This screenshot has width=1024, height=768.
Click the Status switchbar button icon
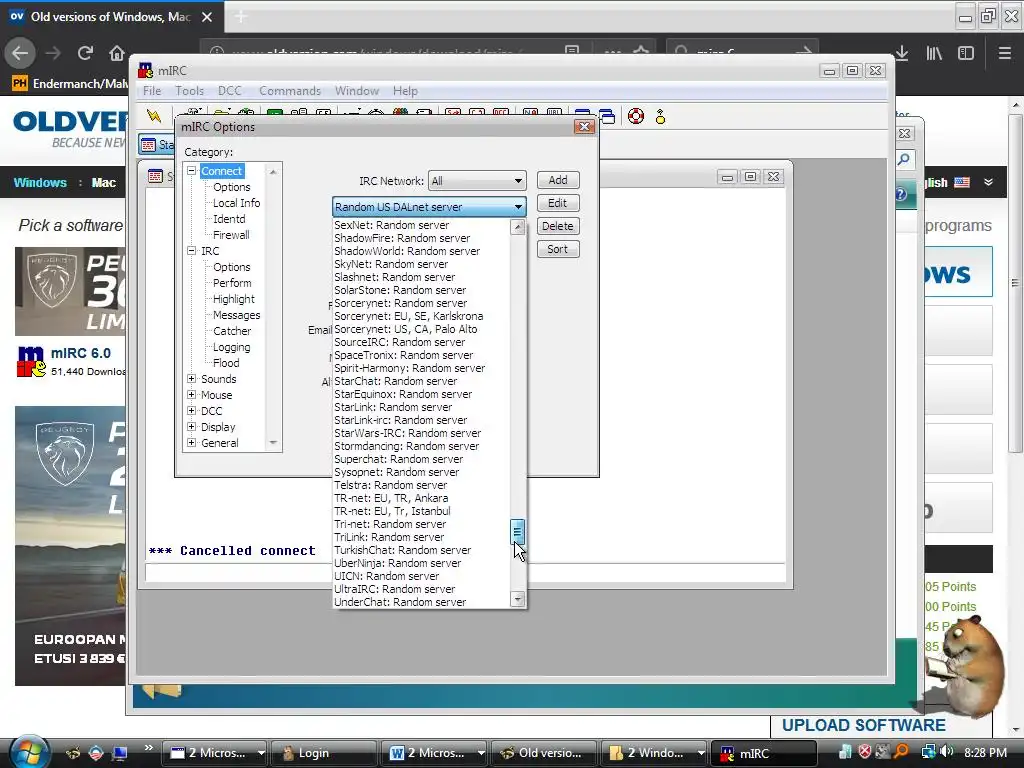pos(149,144)
